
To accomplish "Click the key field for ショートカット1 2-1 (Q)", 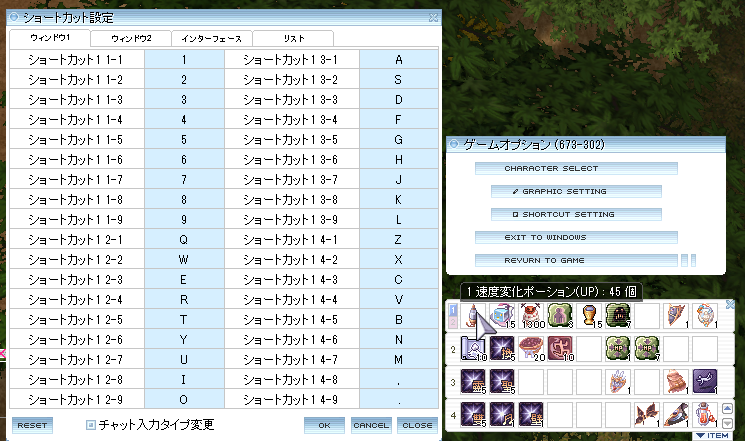I will [x=184, y=240].
